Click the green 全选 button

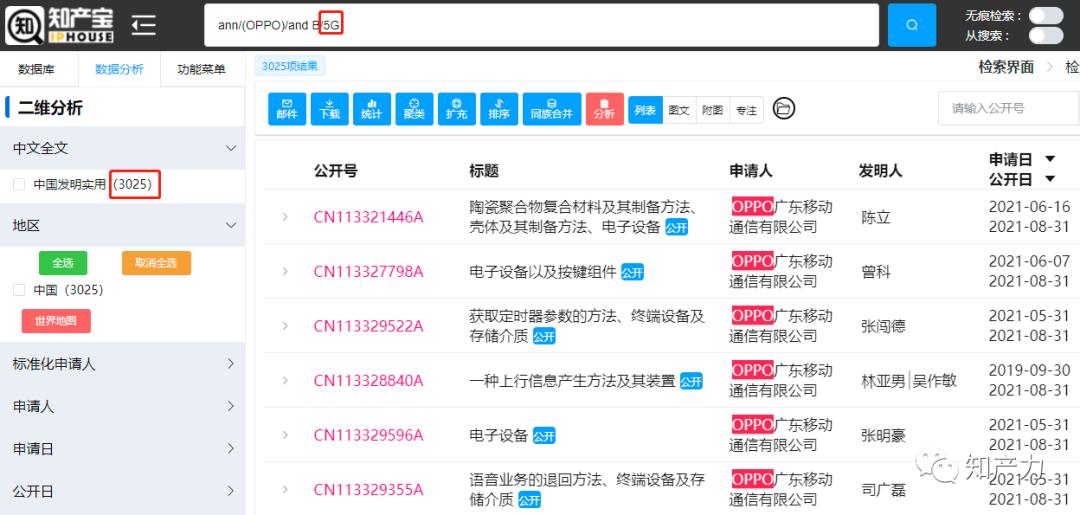[63, 263]
